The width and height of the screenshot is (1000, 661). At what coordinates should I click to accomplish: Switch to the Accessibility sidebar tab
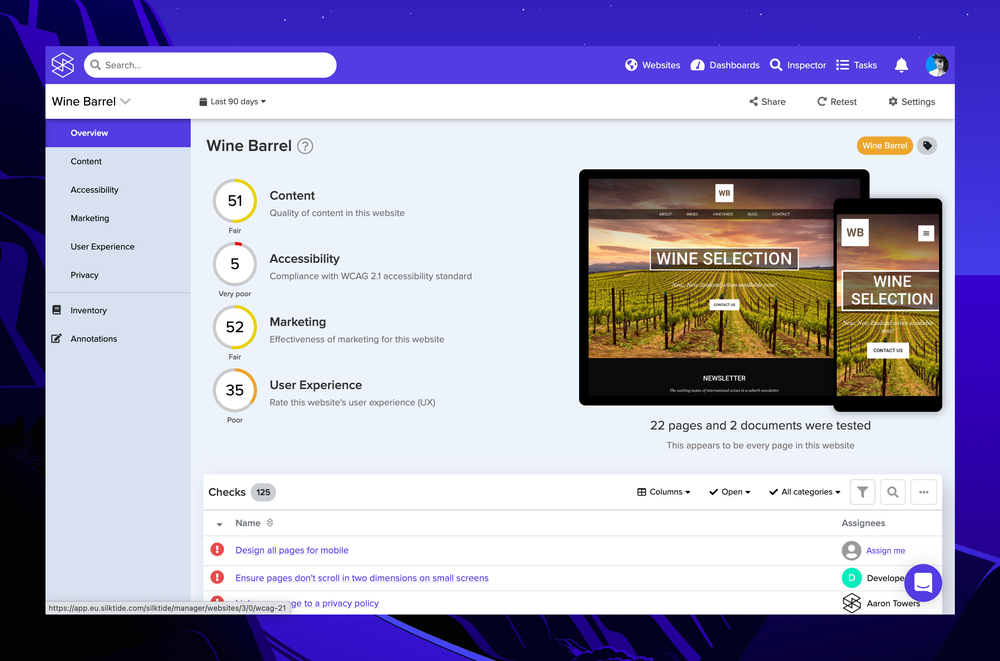94,189
